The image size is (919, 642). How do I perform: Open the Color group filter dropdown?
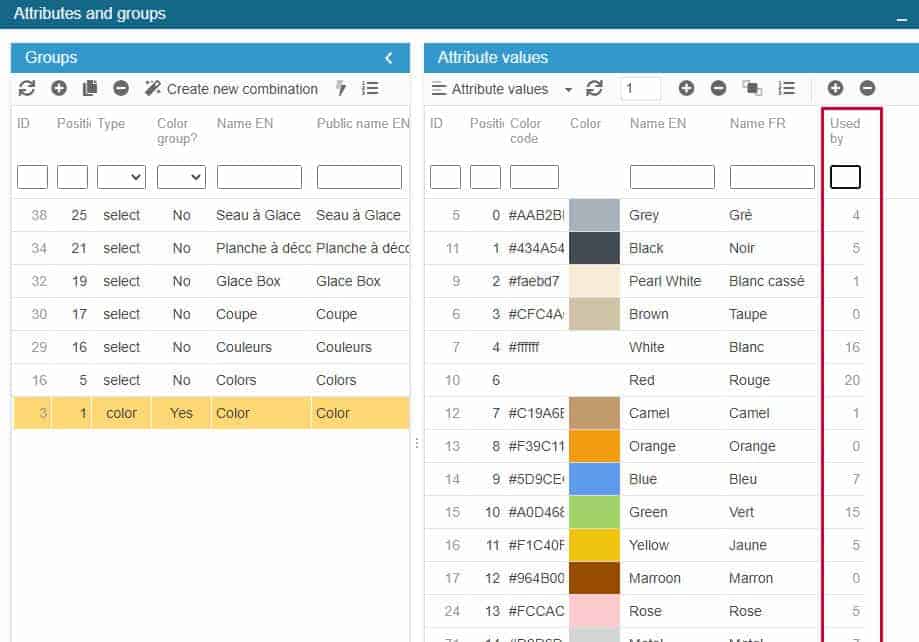click(181, 177)
